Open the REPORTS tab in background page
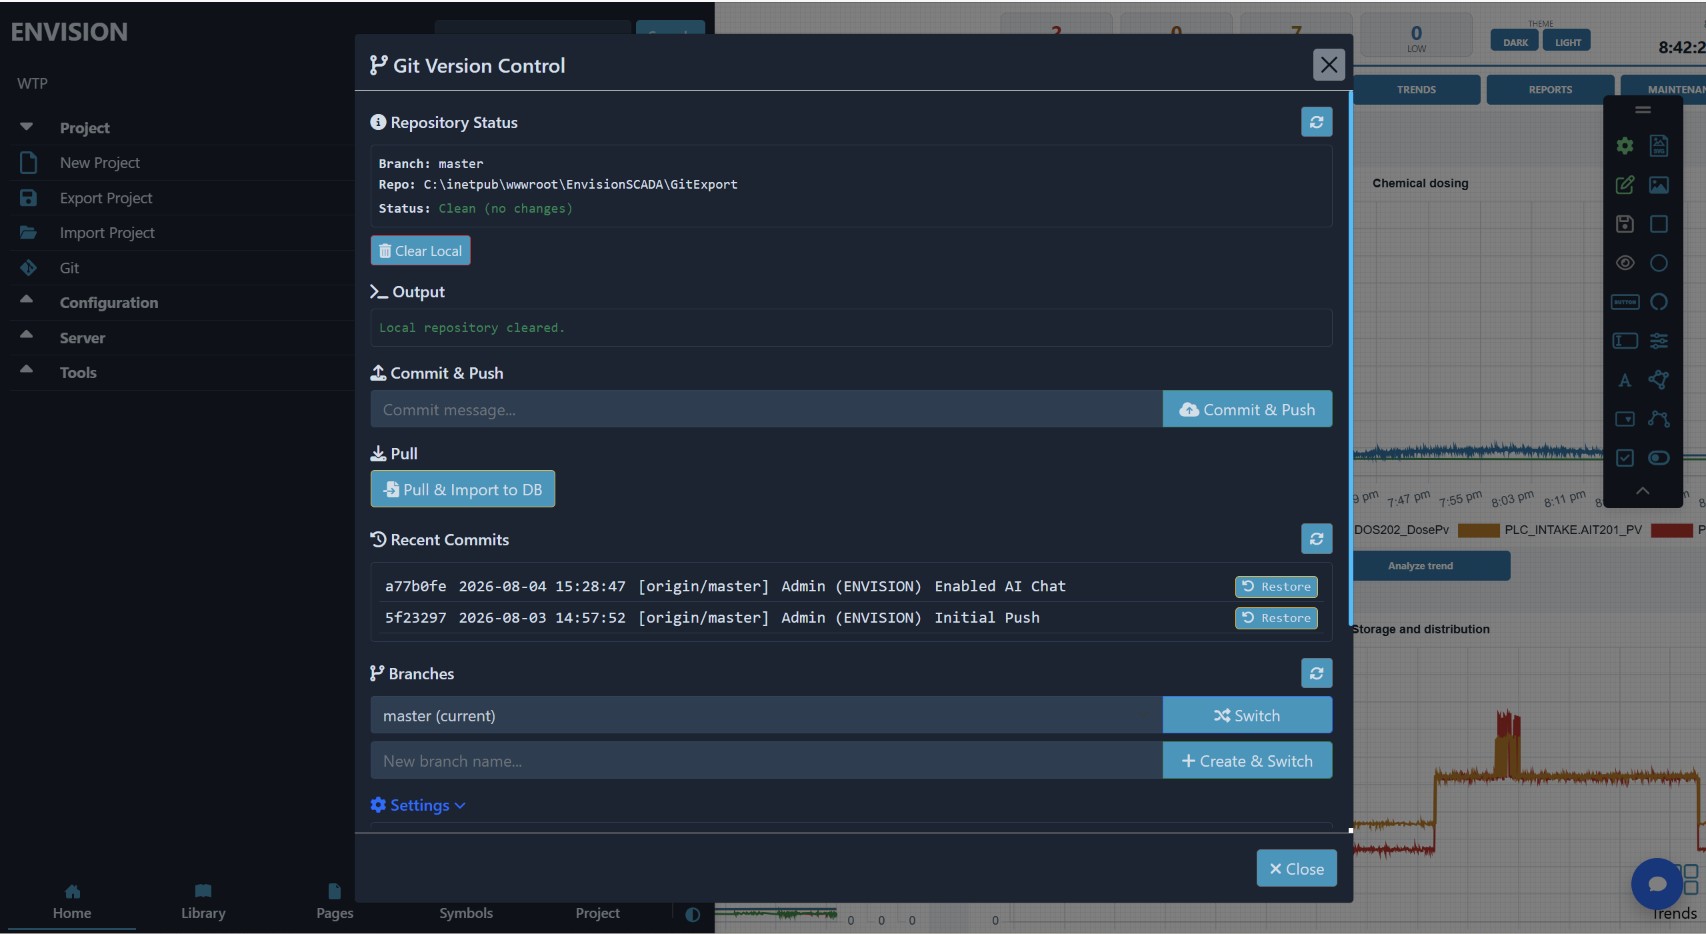Viewport: 1706px width, 934px height. pyautogui.click(x=1550, y=90)
